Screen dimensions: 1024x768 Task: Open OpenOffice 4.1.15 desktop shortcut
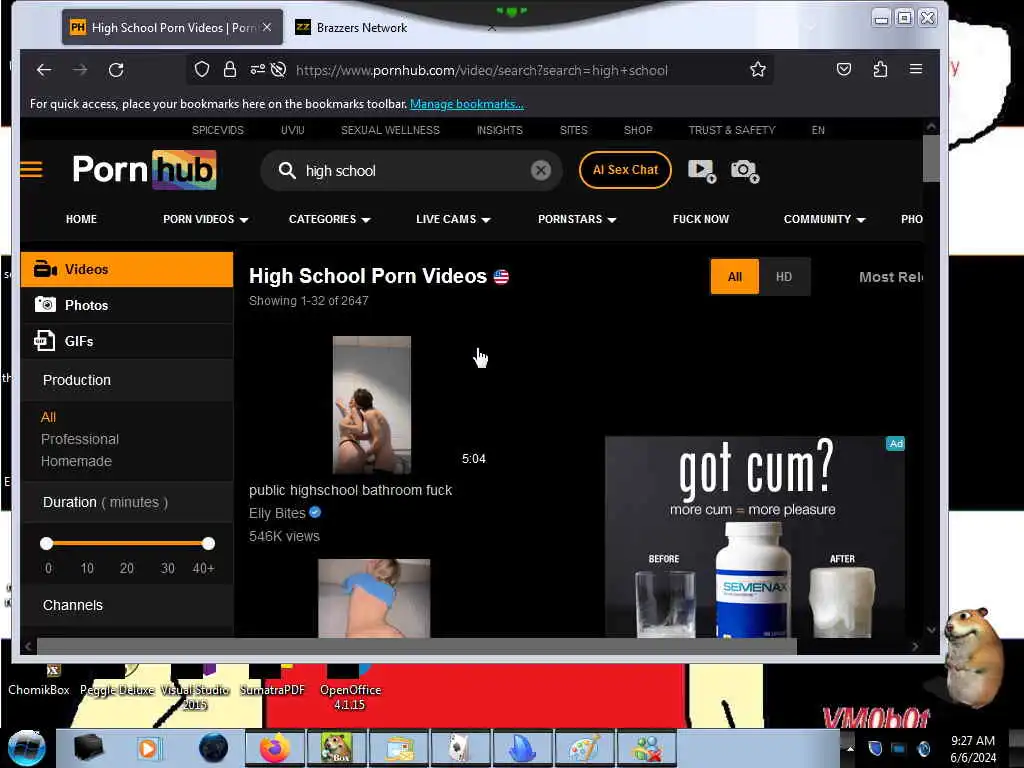coord(349,690)
